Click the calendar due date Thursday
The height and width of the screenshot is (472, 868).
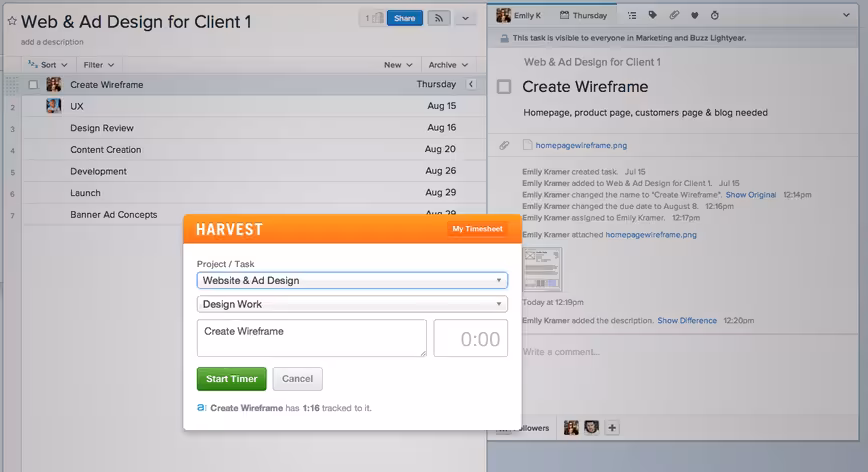pos(583,15)
